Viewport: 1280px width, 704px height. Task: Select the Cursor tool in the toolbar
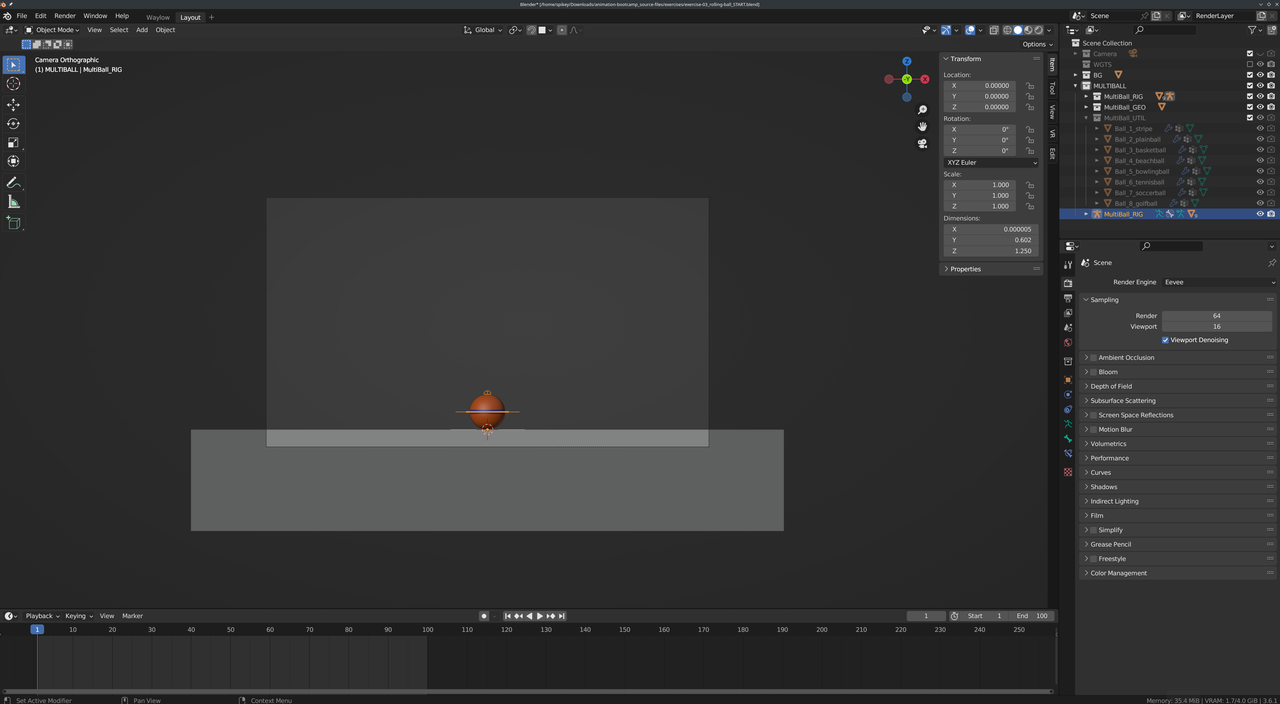pos(13,83)
